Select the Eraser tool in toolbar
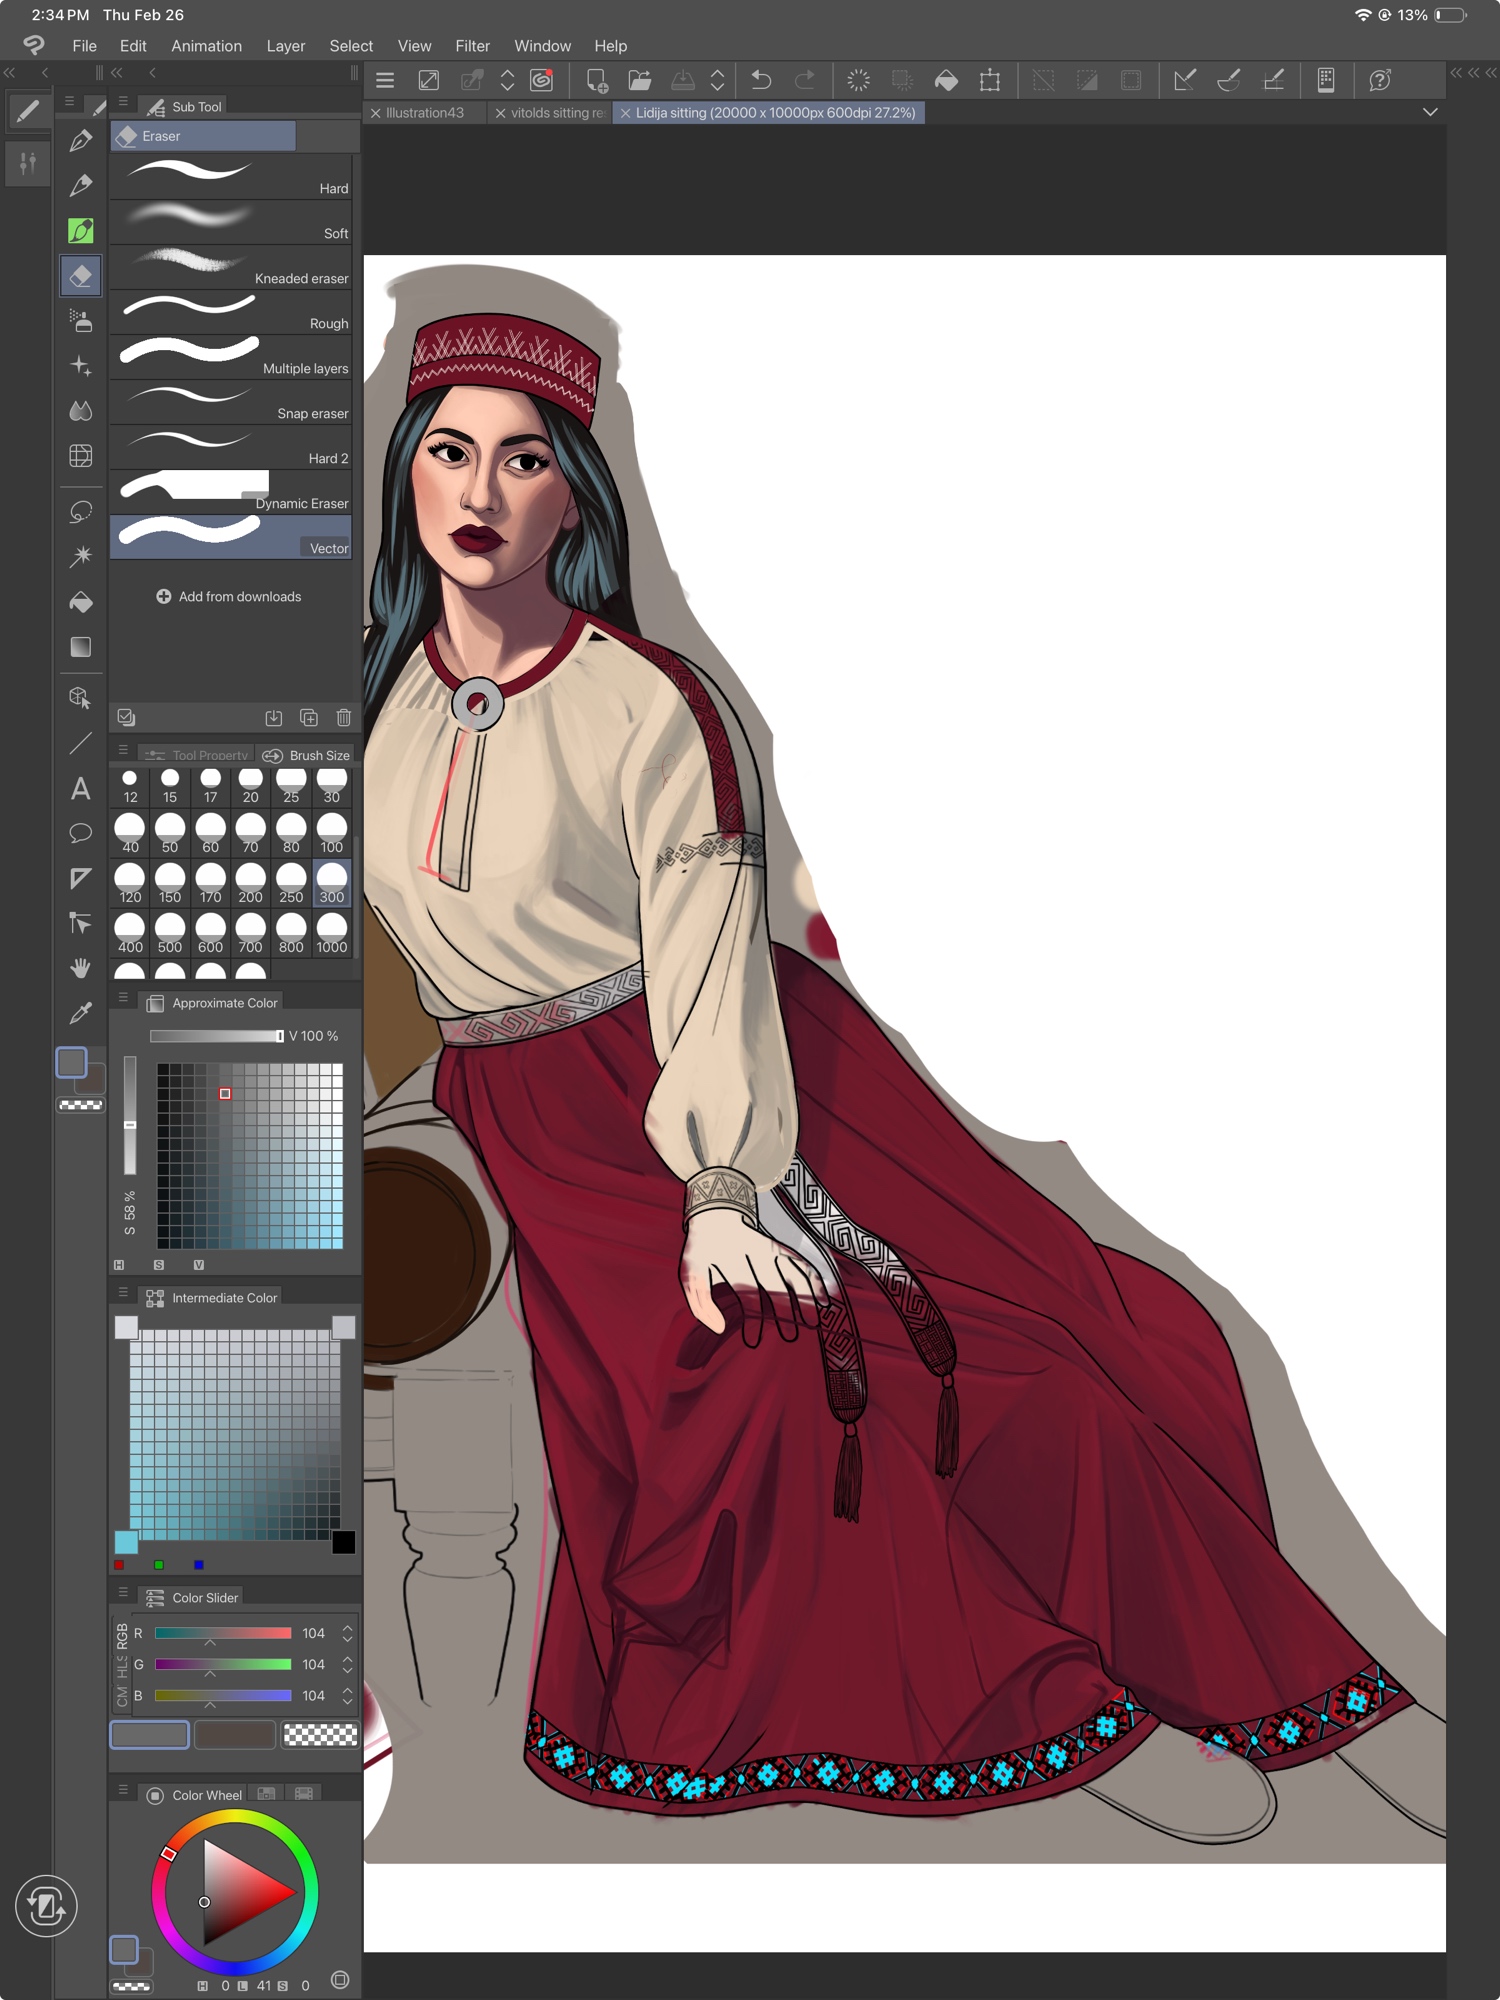The height and width of the screenshot is (2000, 1500). pyautogui.click(x=81, y=276)
